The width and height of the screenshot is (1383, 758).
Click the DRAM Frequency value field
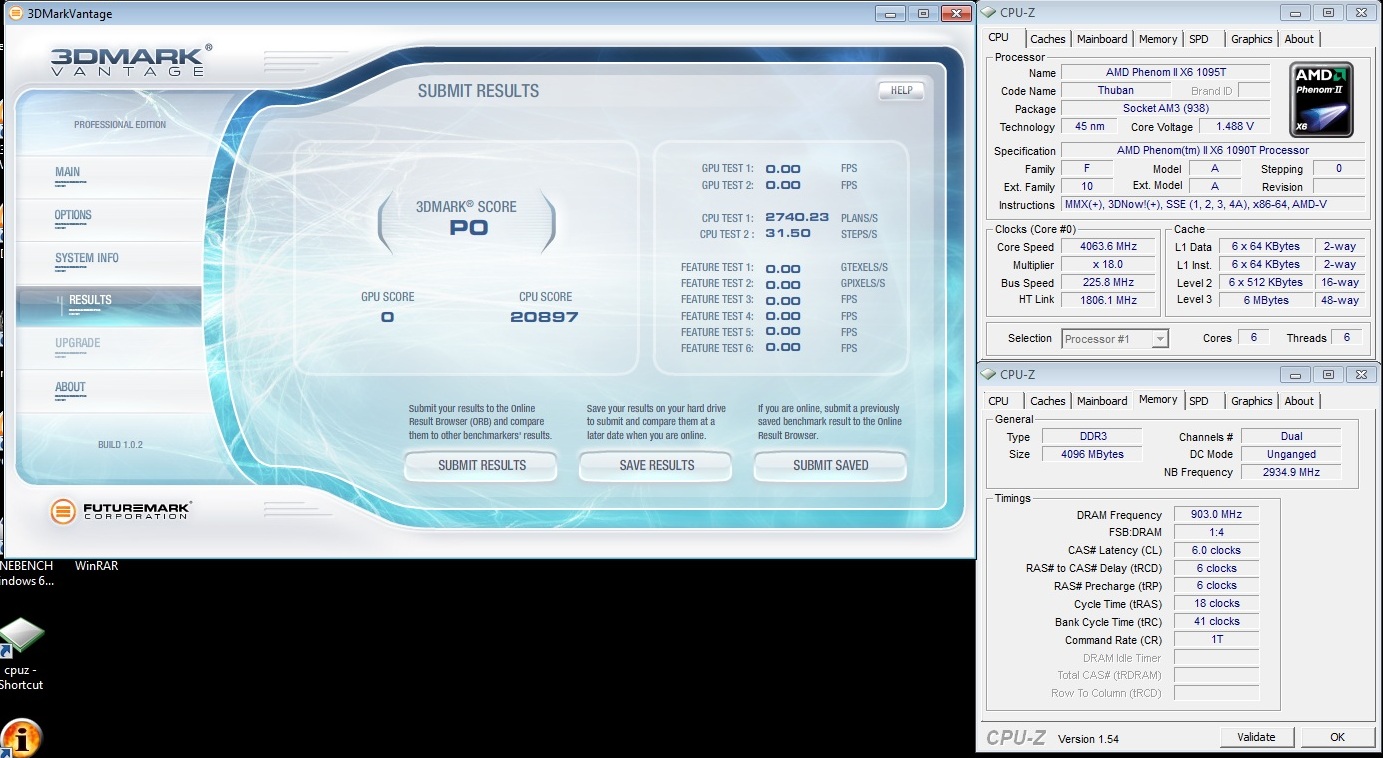pos(1215,515)
